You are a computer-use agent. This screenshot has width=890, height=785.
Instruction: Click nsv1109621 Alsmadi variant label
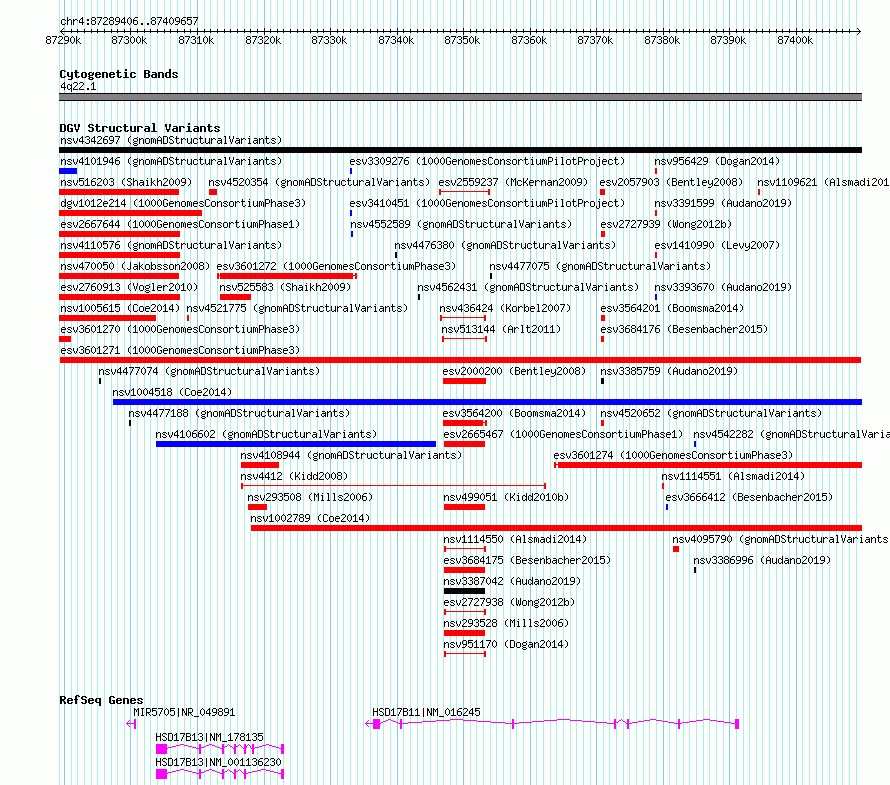823,182
